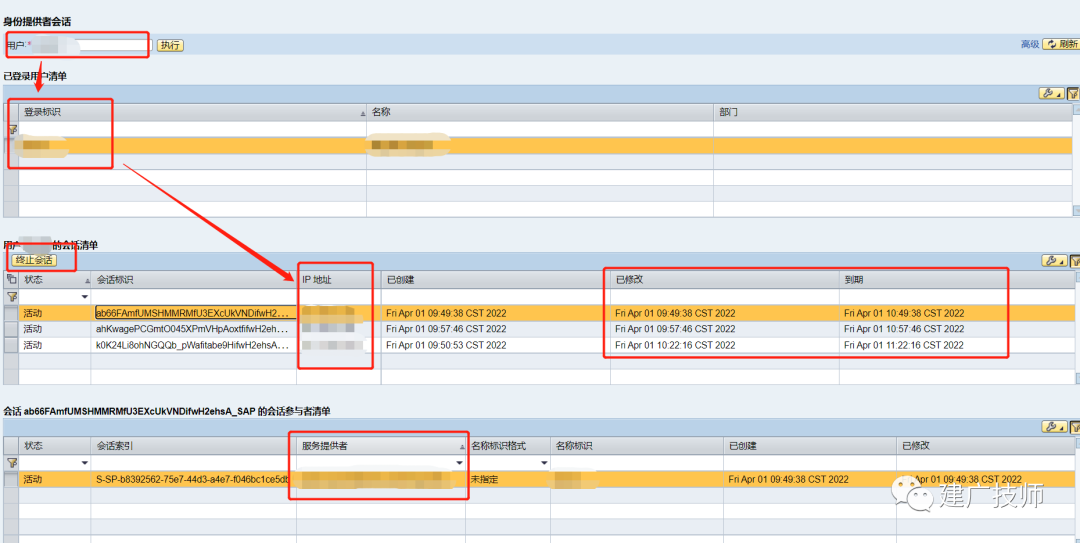
Task: Open 名称标识格式 filter dropdown
Action: 544,463
